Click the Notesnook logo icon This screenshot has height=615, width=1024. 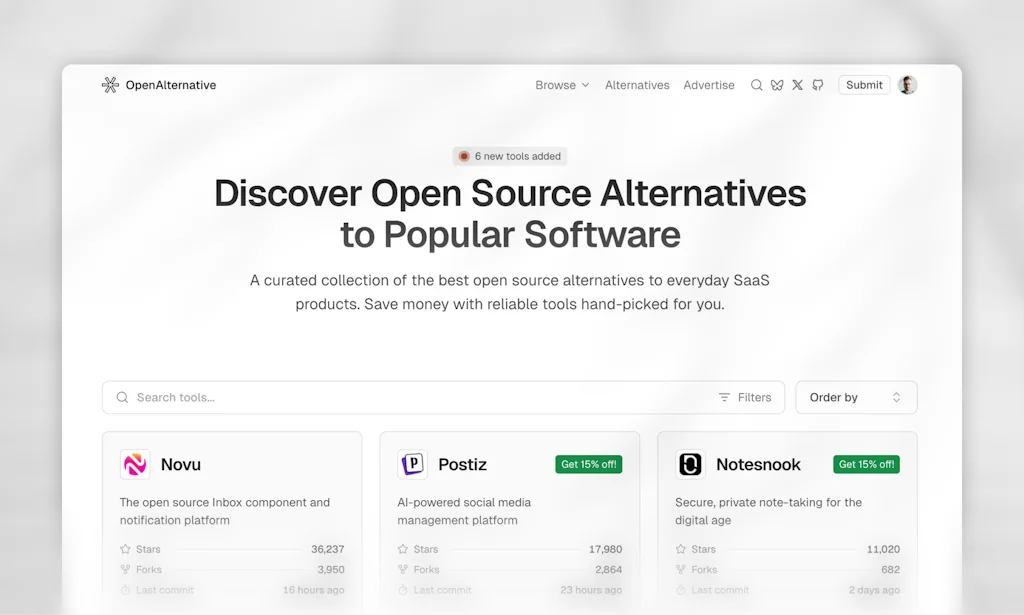click(x=693, y=464)
